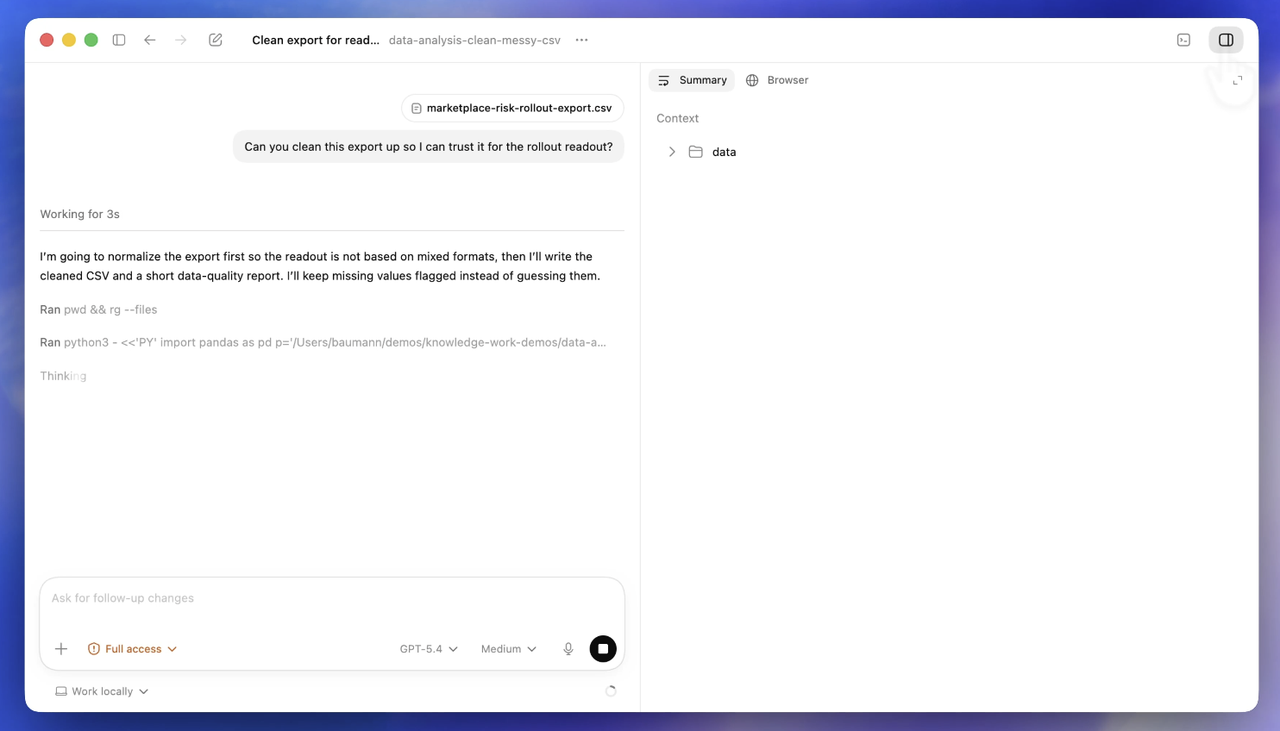Open the GPT-5.4 model dropdown
The image size is (1280, 731).
[429, 649]
